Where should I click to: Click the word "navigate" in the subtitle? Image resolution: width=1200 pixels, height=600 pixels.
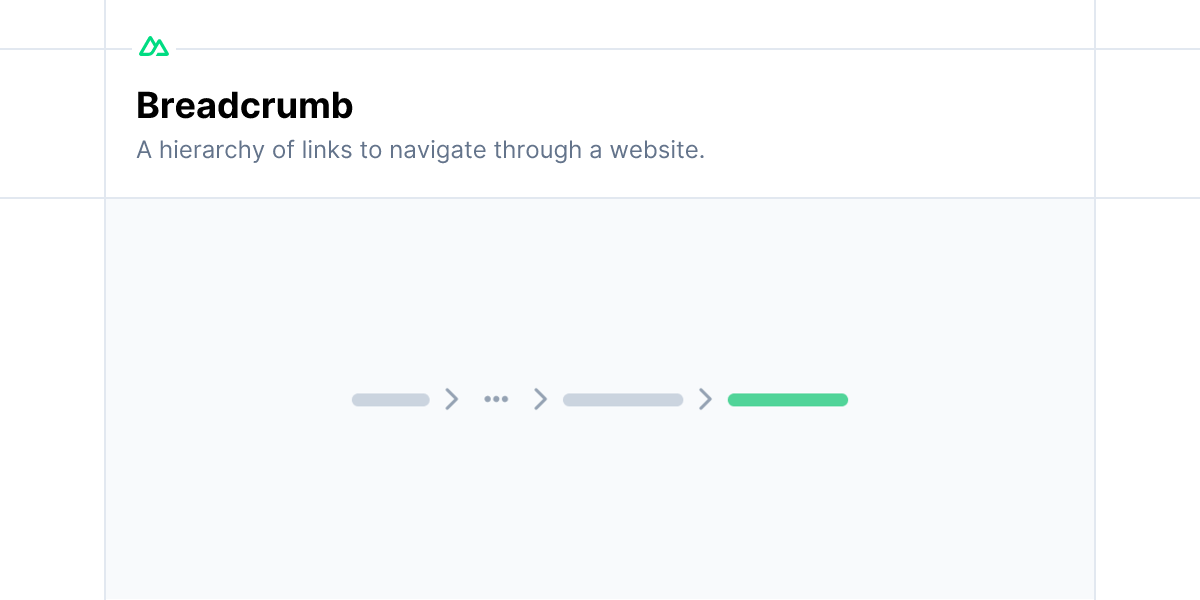click(x=435, y=151)
